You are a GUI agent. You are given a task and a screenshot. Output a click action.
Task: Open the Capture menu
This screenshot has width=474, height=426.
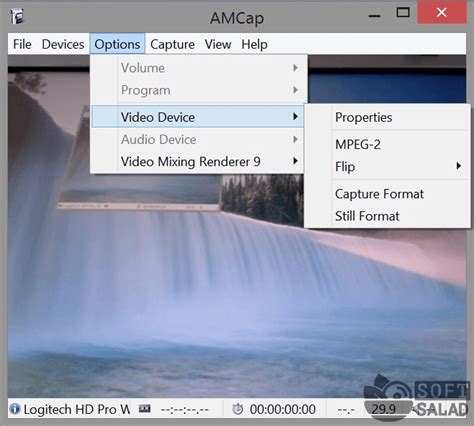pyautogui.click(x=172, y=44)
